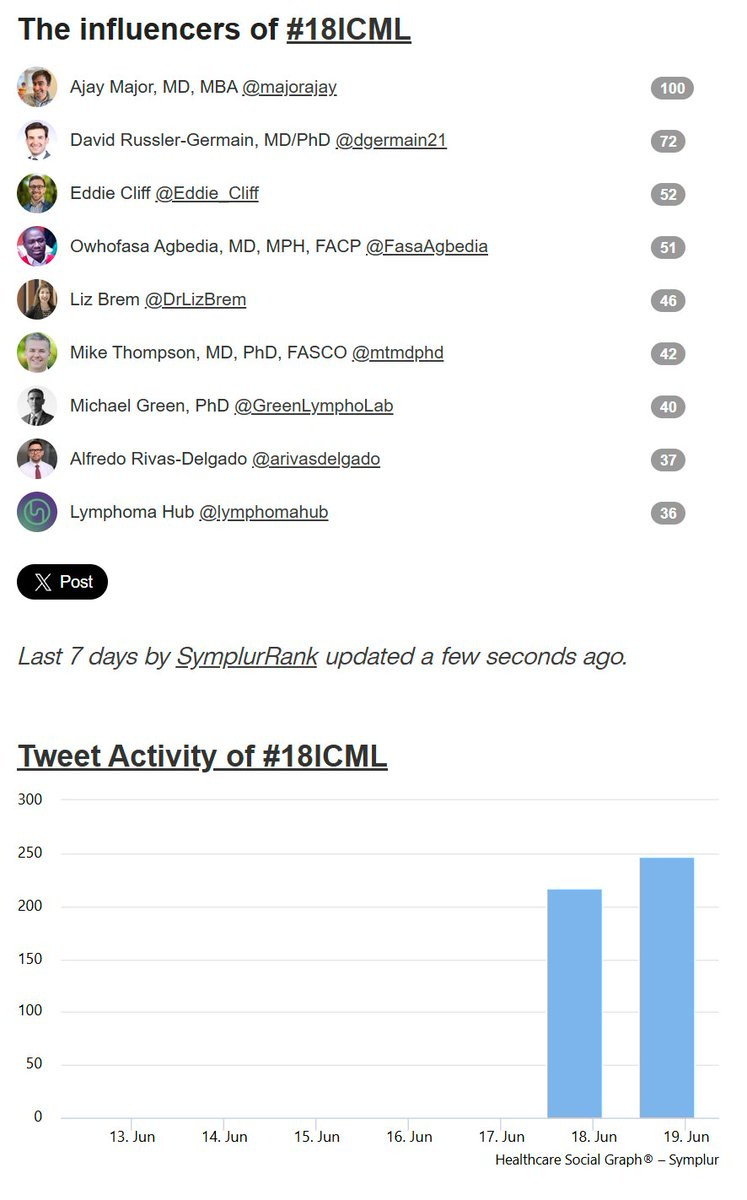Open the #18ICML hashtag link in heading
Viewport: 747px width, 1200px height.
[x=348, y=29]
